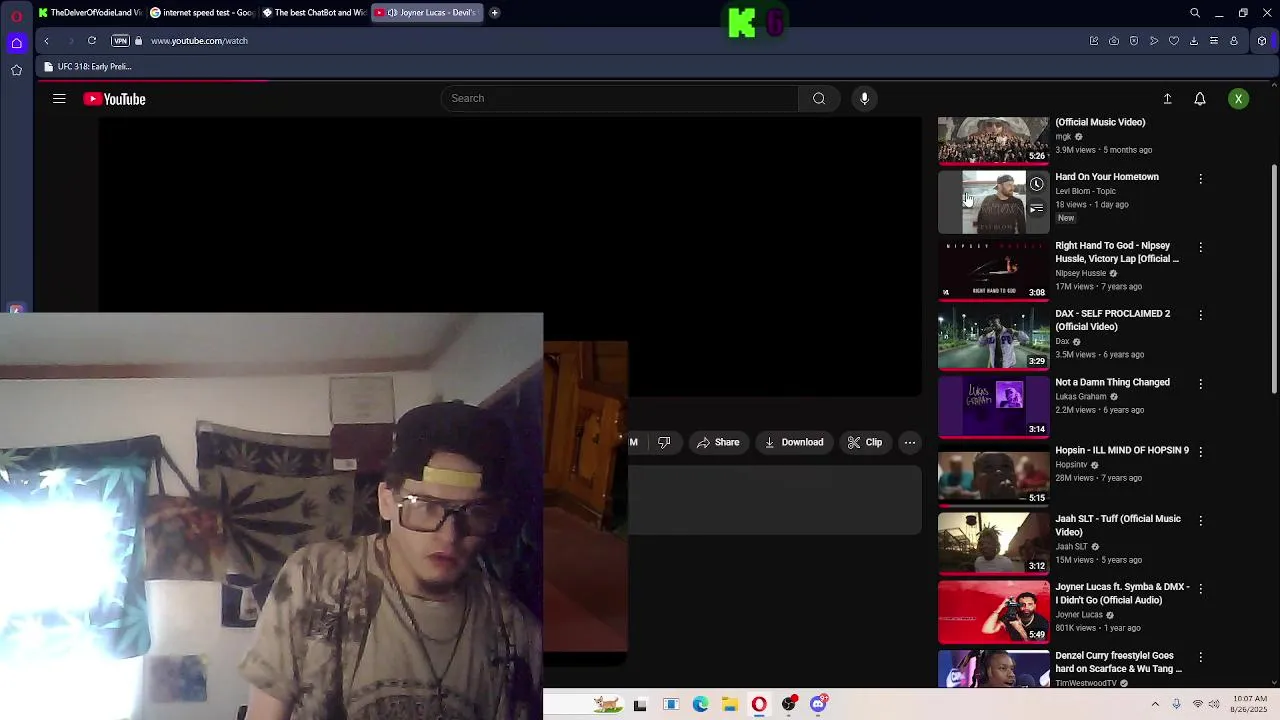Click the YouTube address bar URL
This screenshot has height=720, width=1280.
(199, 41)
